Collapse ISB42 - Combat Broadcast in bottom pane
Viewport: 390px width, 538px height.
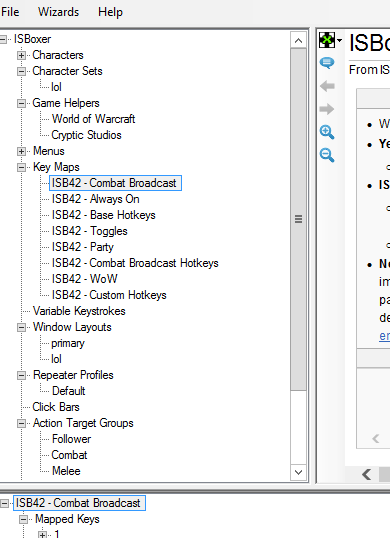coord(4,503)
